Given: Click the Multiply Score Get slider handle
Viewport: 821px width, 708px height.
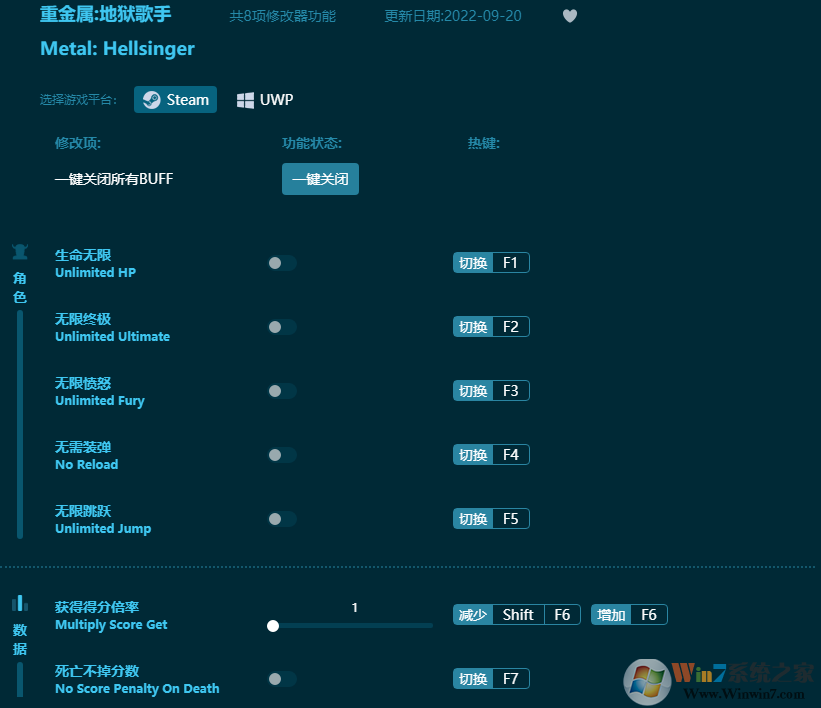Looking at the screenshot, I should point(273,626).
